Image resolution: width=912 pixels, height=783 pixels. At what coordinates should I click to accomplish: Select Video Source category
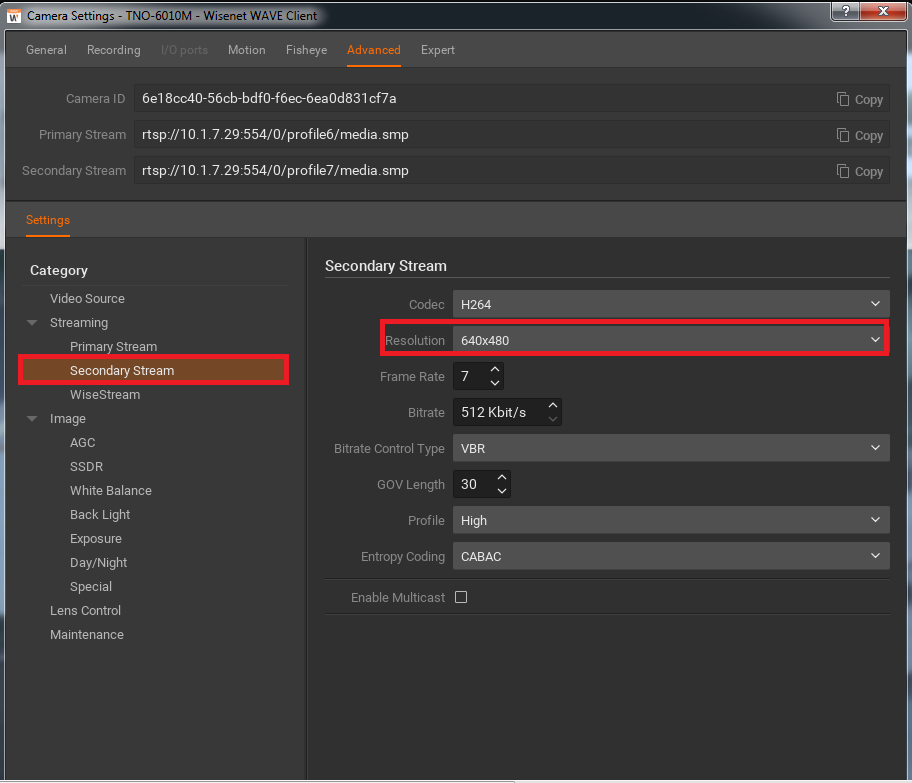pos(87,298)
